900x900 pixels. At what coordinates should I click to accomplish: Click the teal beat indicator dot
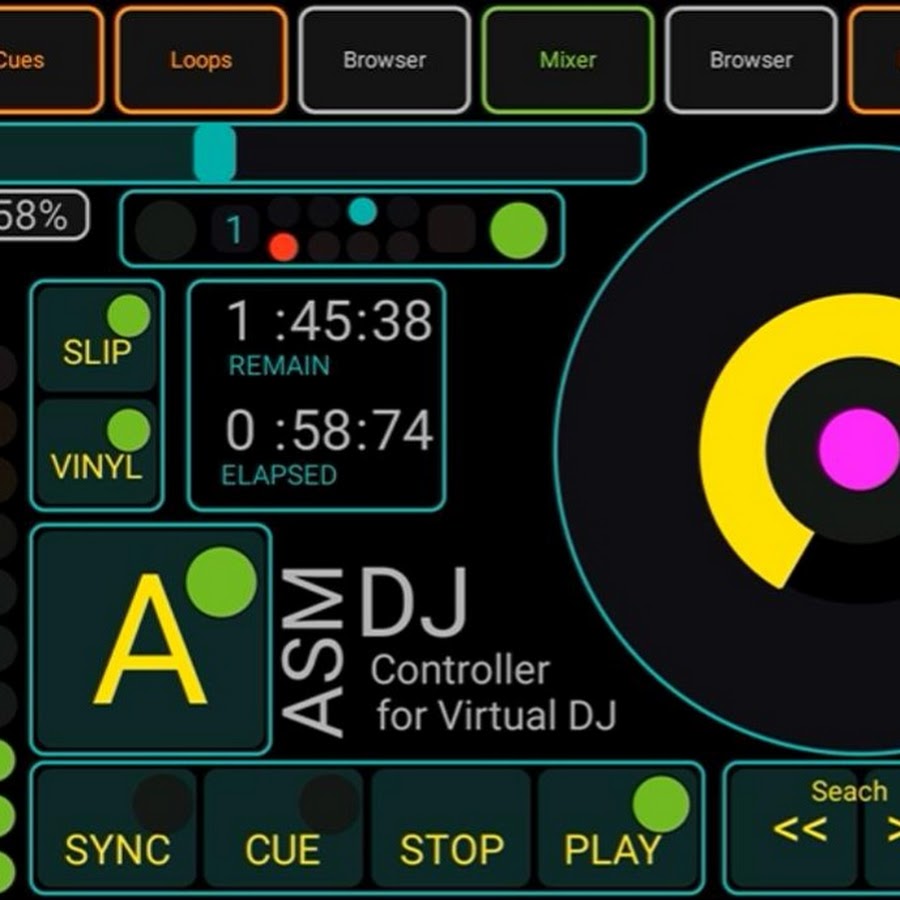point(362,211)
